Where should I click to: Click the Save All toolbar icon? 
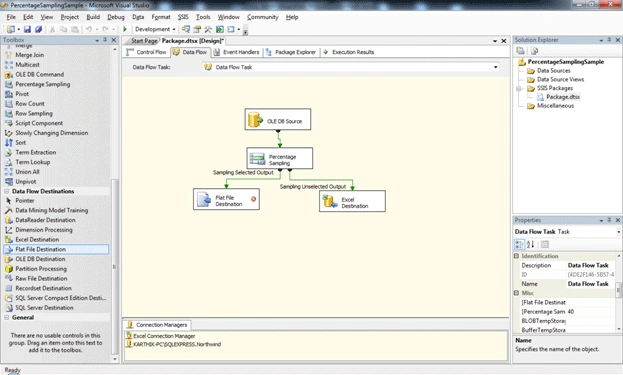tap(39, 29)
